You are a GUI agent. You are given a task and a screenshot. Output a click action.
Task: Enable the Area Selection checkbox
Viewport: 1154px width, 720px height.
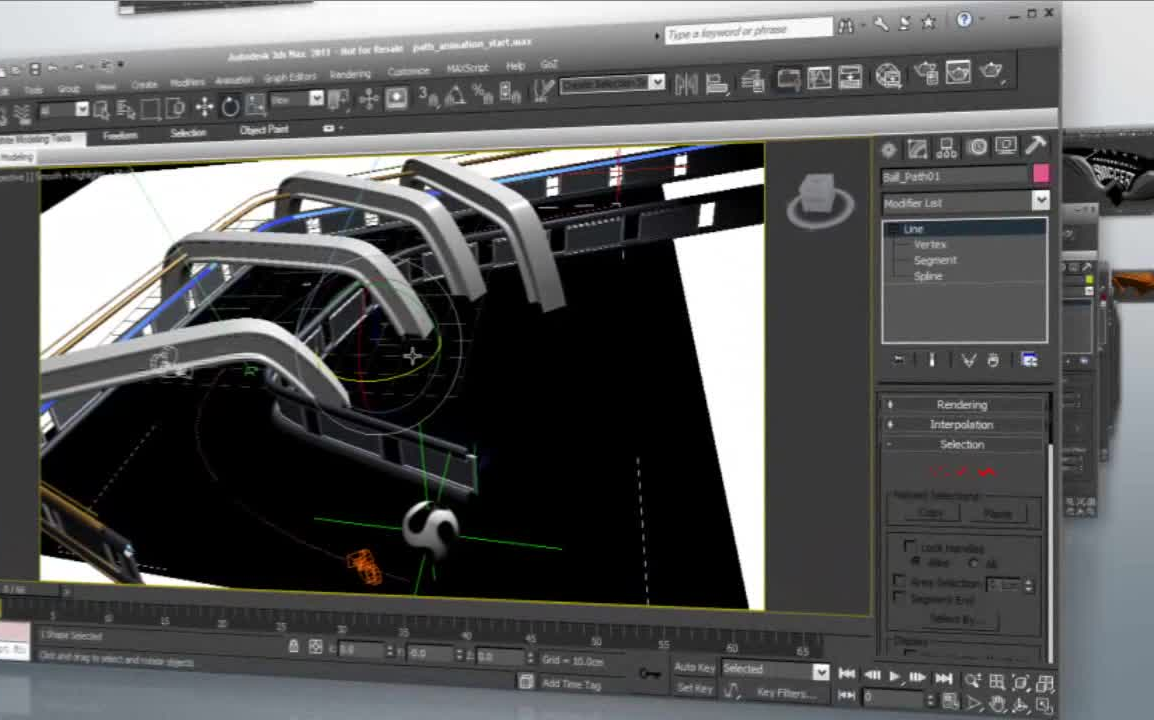900,580
